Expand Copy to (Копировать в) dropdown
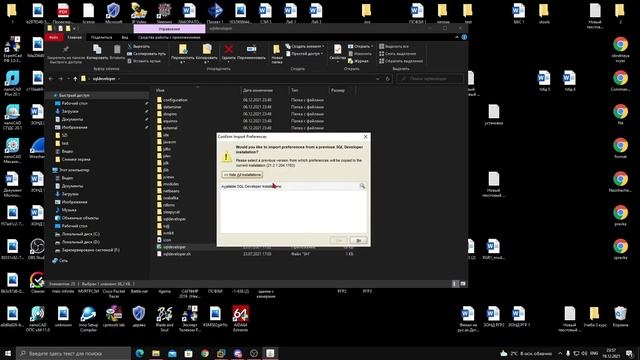640x360 pixels. [x=207, y=62]
